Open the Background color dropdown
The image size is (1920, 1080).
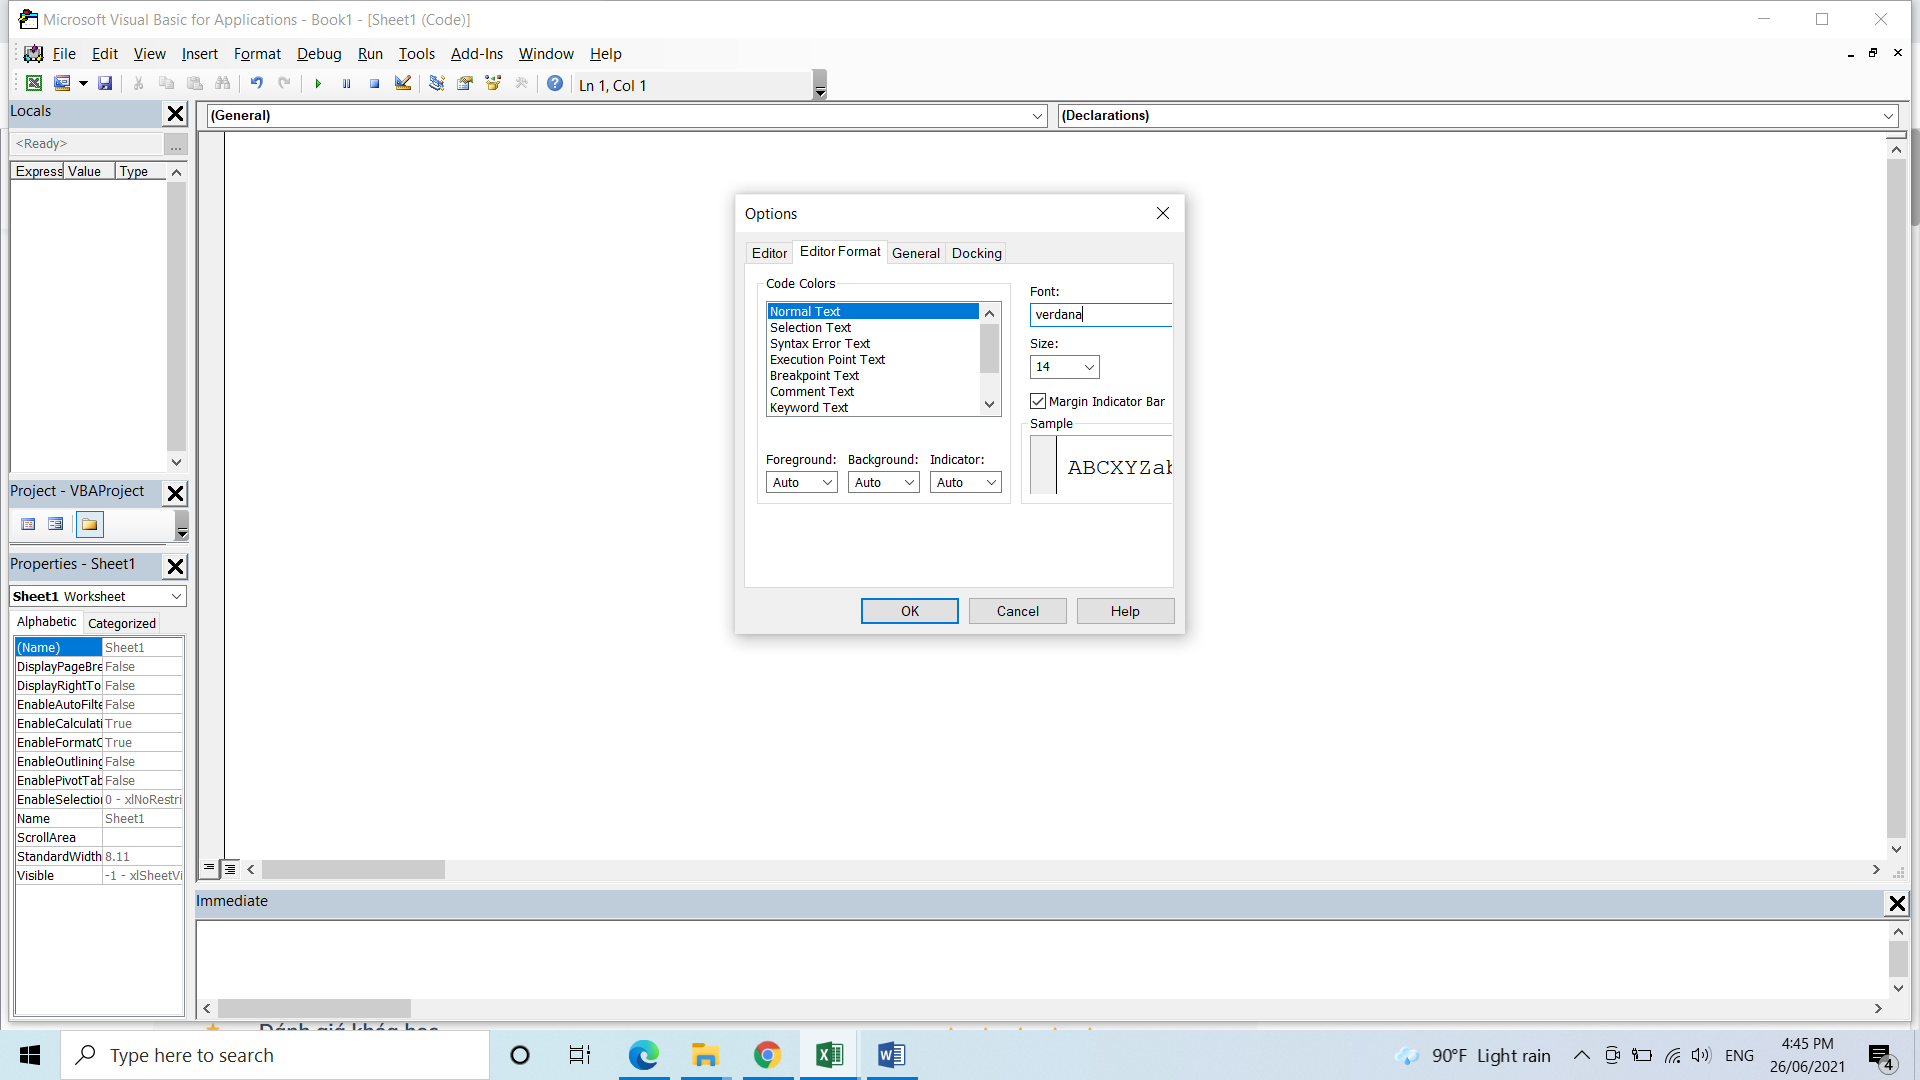point(910,482)
